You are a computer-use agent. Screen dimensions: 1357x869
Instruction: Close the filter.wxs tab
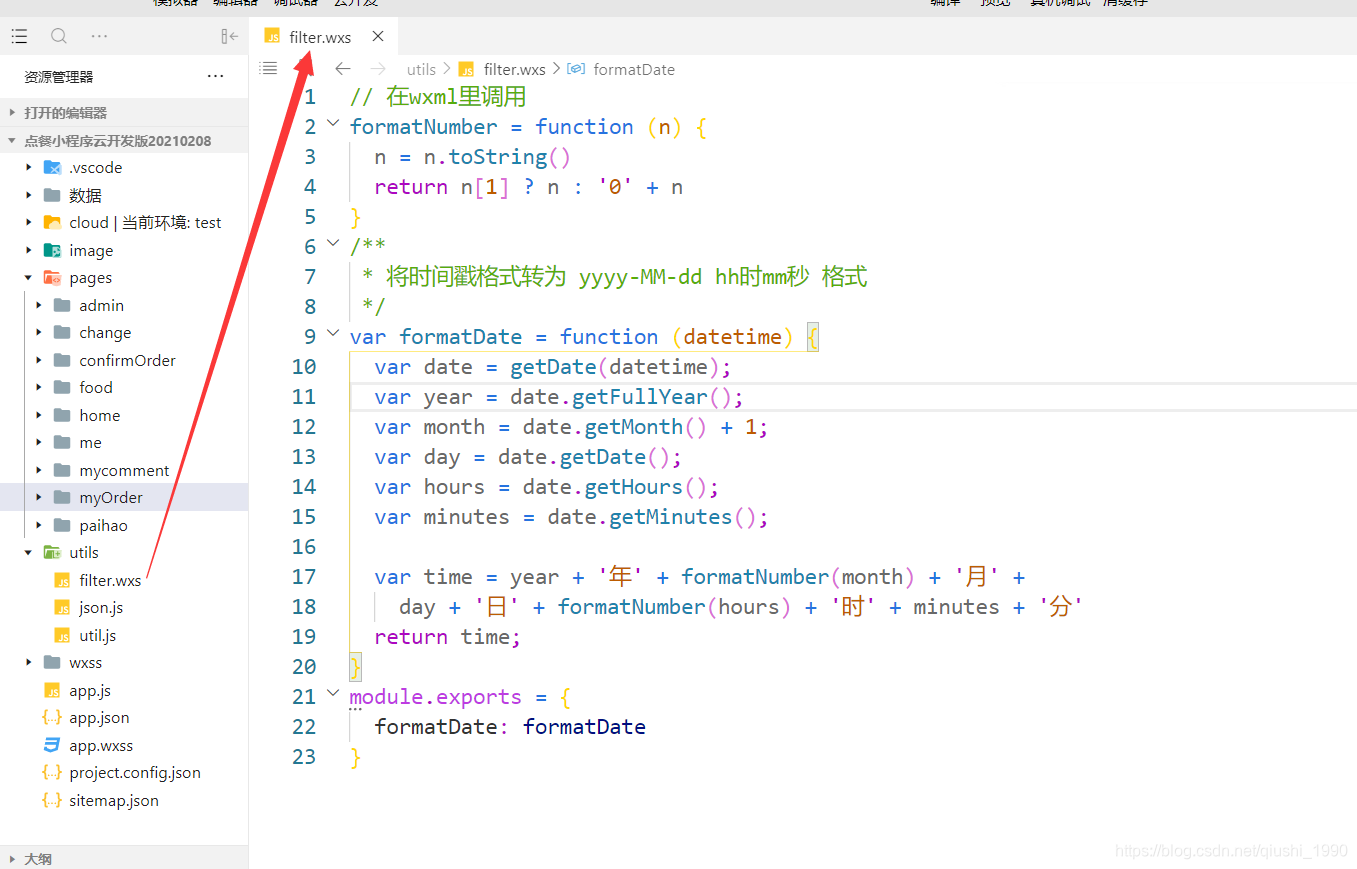[x=378, y=36]
